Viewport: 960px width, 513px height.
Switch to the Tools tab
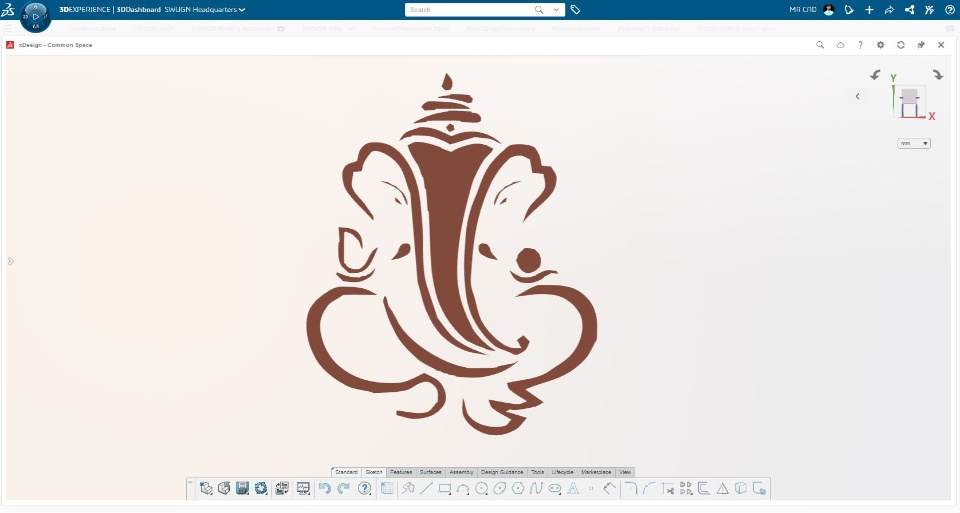(538, 472)
